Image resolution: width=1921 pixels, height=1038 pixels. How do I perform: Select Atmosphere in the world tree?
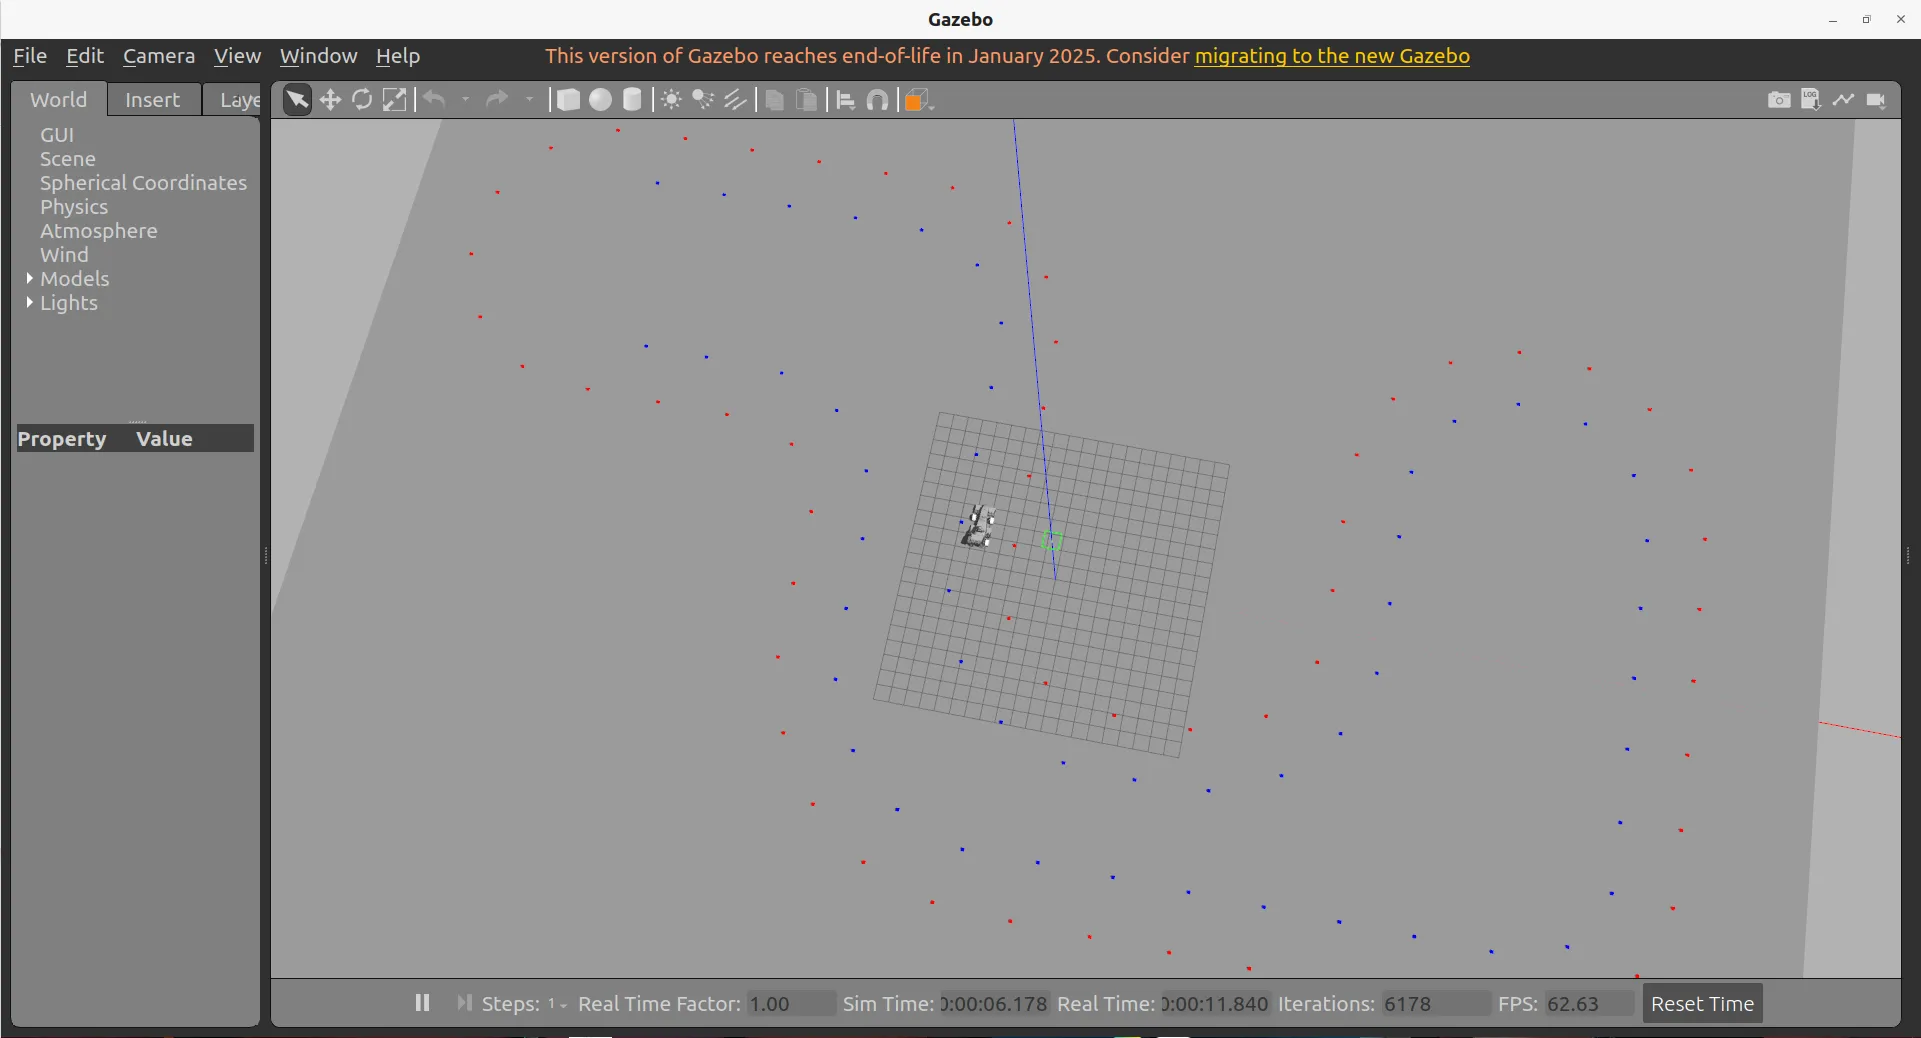click(x=99, y=231)
